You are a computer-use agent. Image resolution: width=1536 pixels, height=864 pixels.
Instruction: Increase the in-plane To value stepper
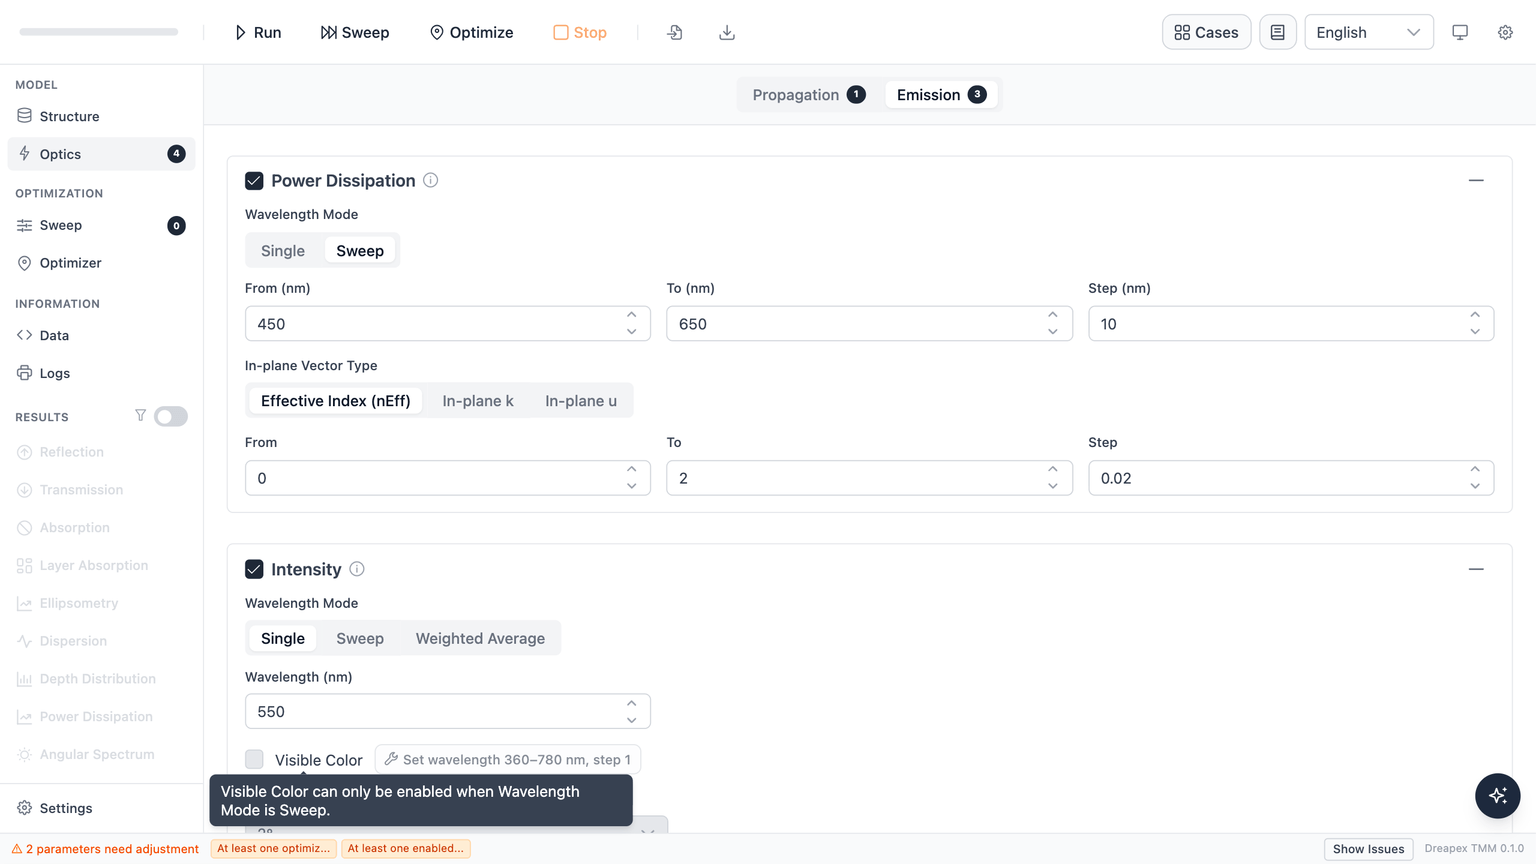1053,469
